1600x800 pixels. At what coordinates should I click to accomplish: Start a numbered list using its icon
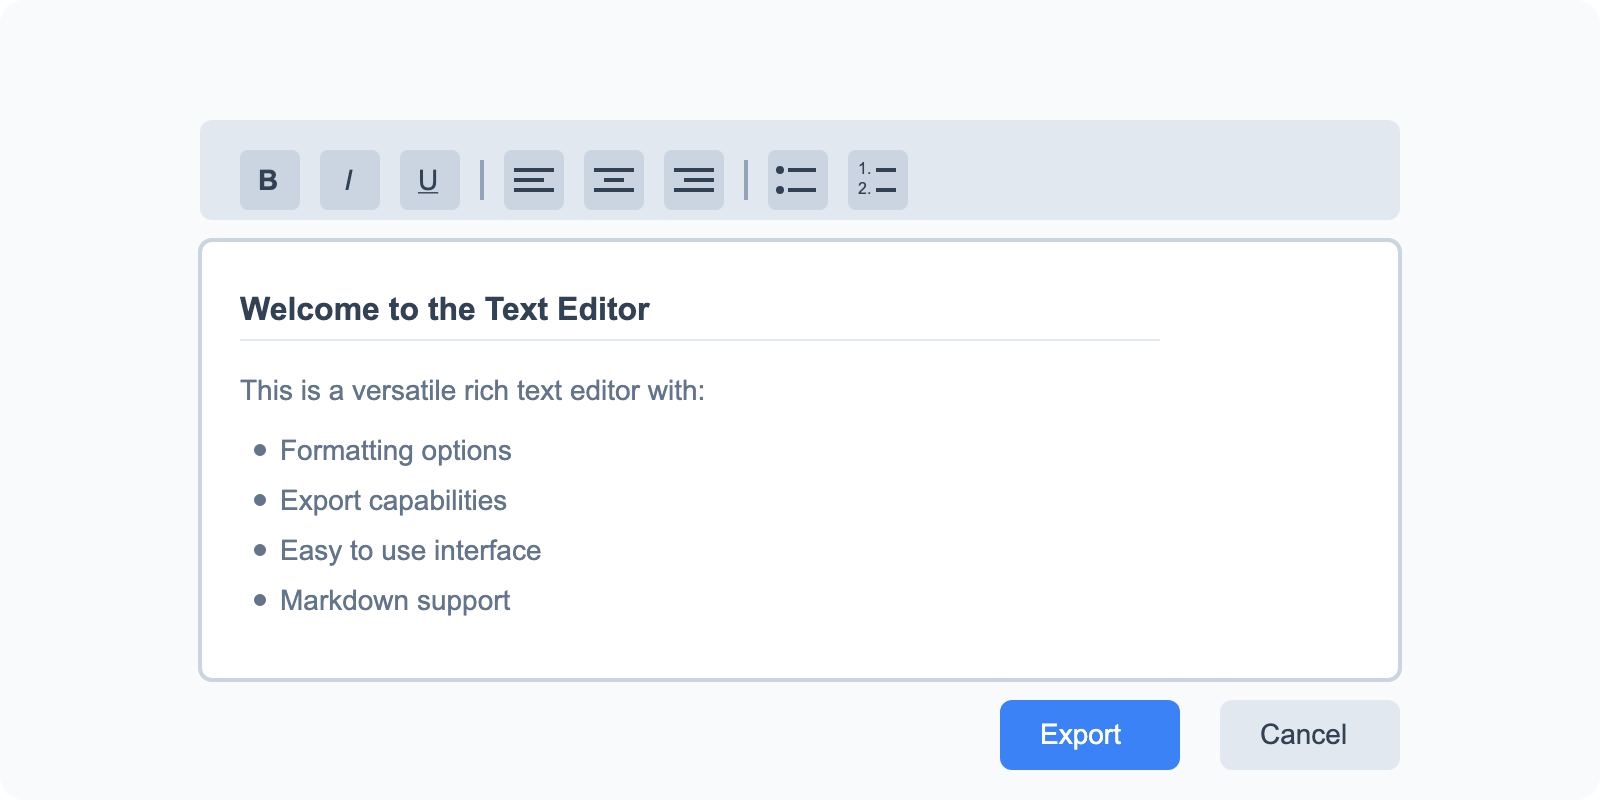878,180
